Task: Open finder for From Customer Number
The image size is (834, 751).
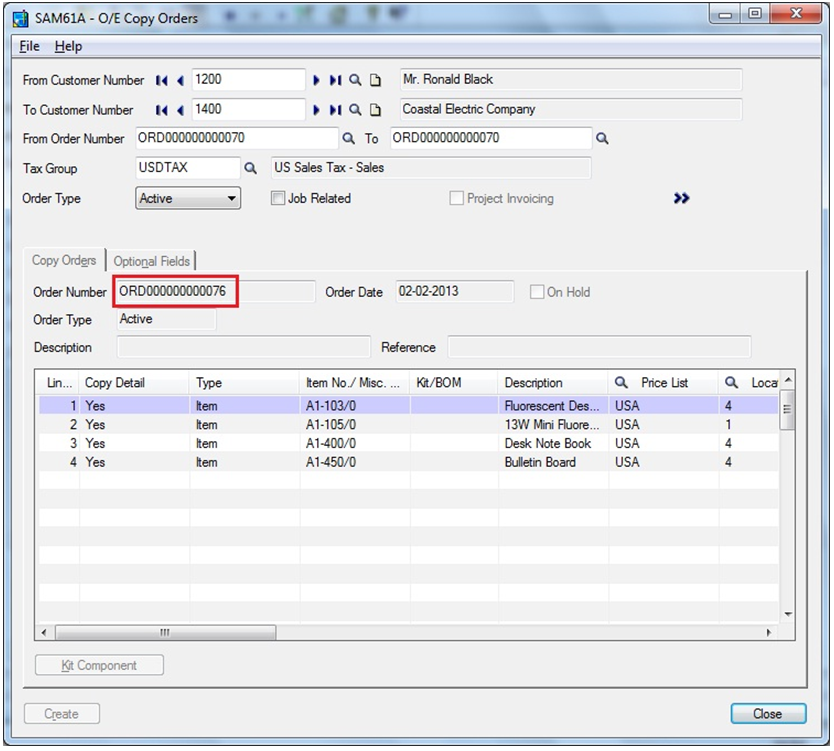Action: click(x=355, y=80)
